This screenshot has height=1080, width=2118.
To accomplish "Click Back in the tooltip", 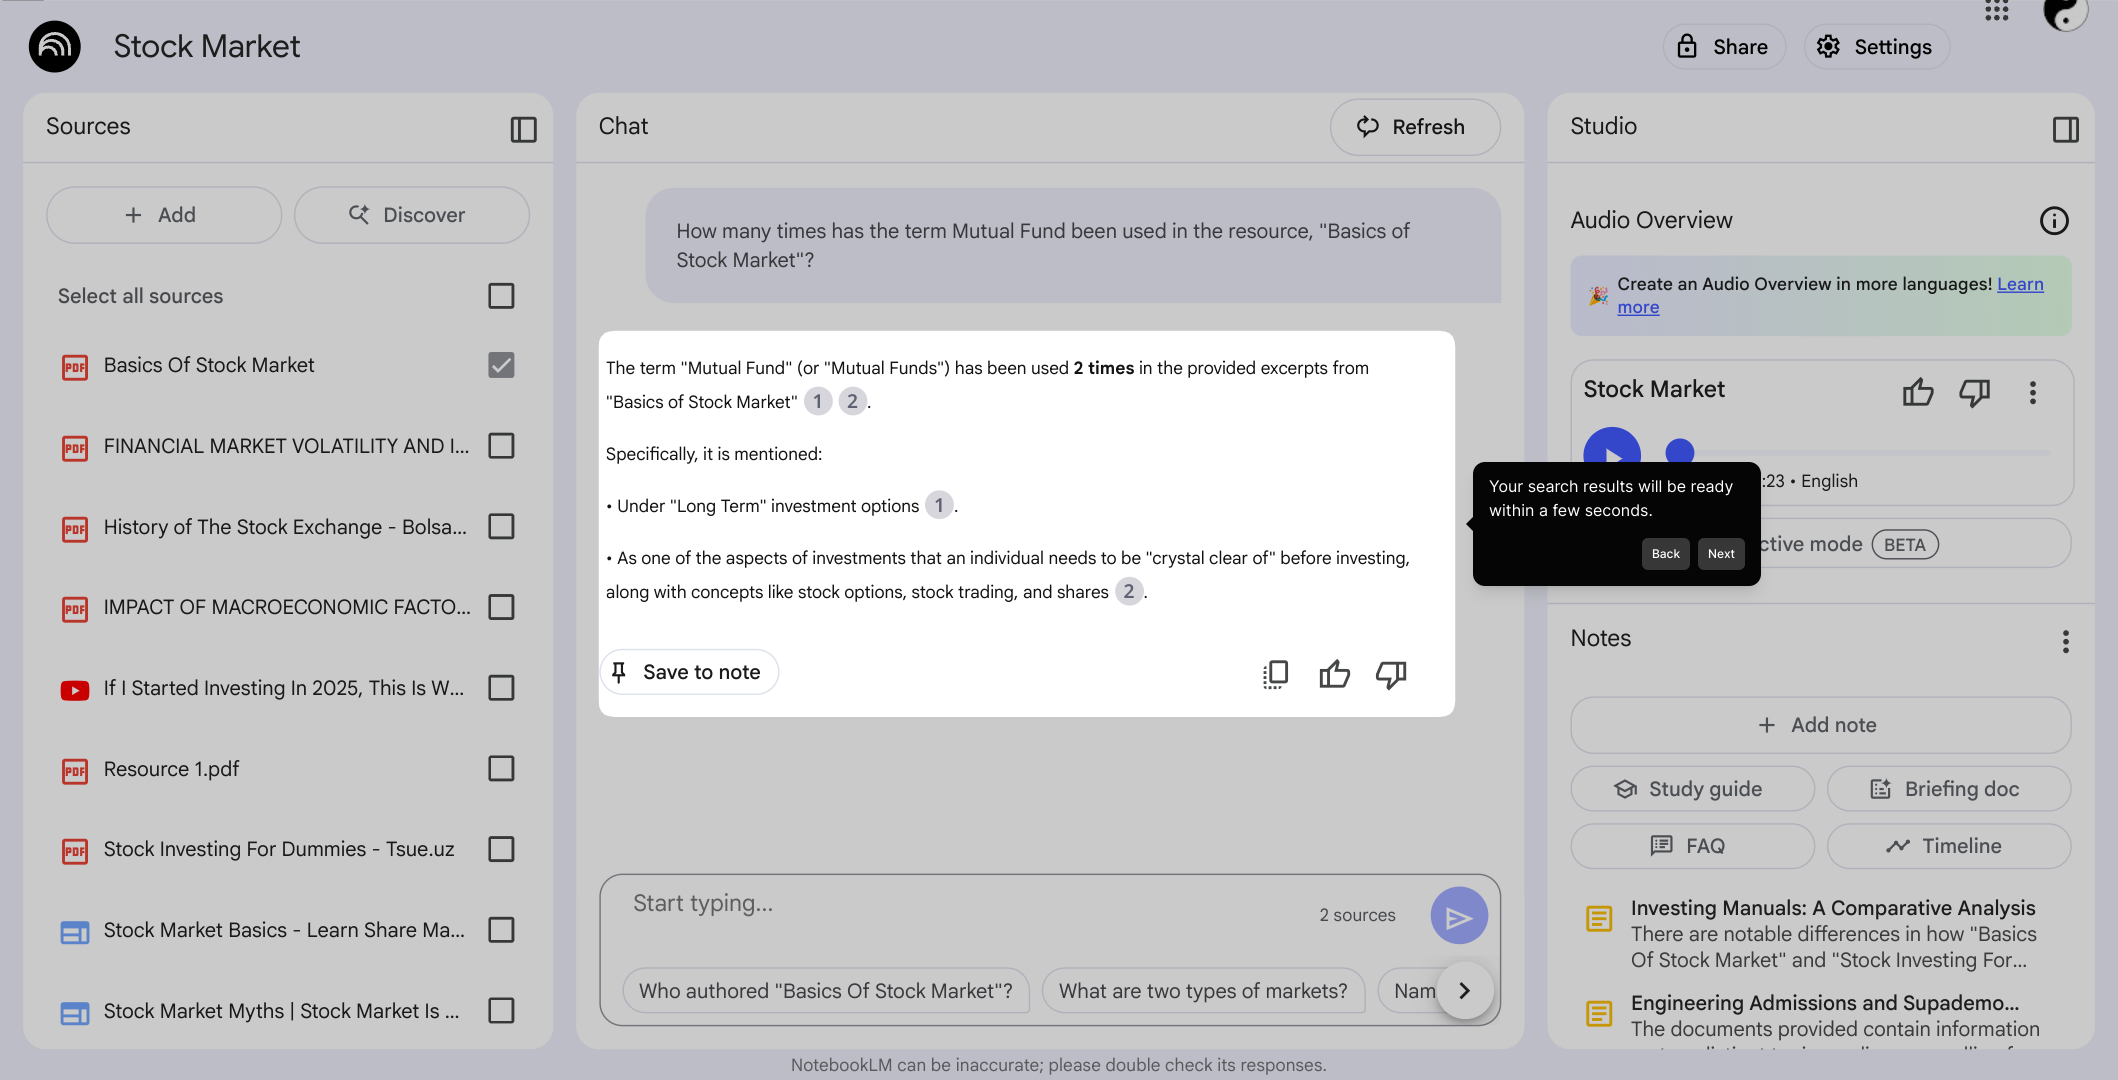I will click(x=1665, y=554).
